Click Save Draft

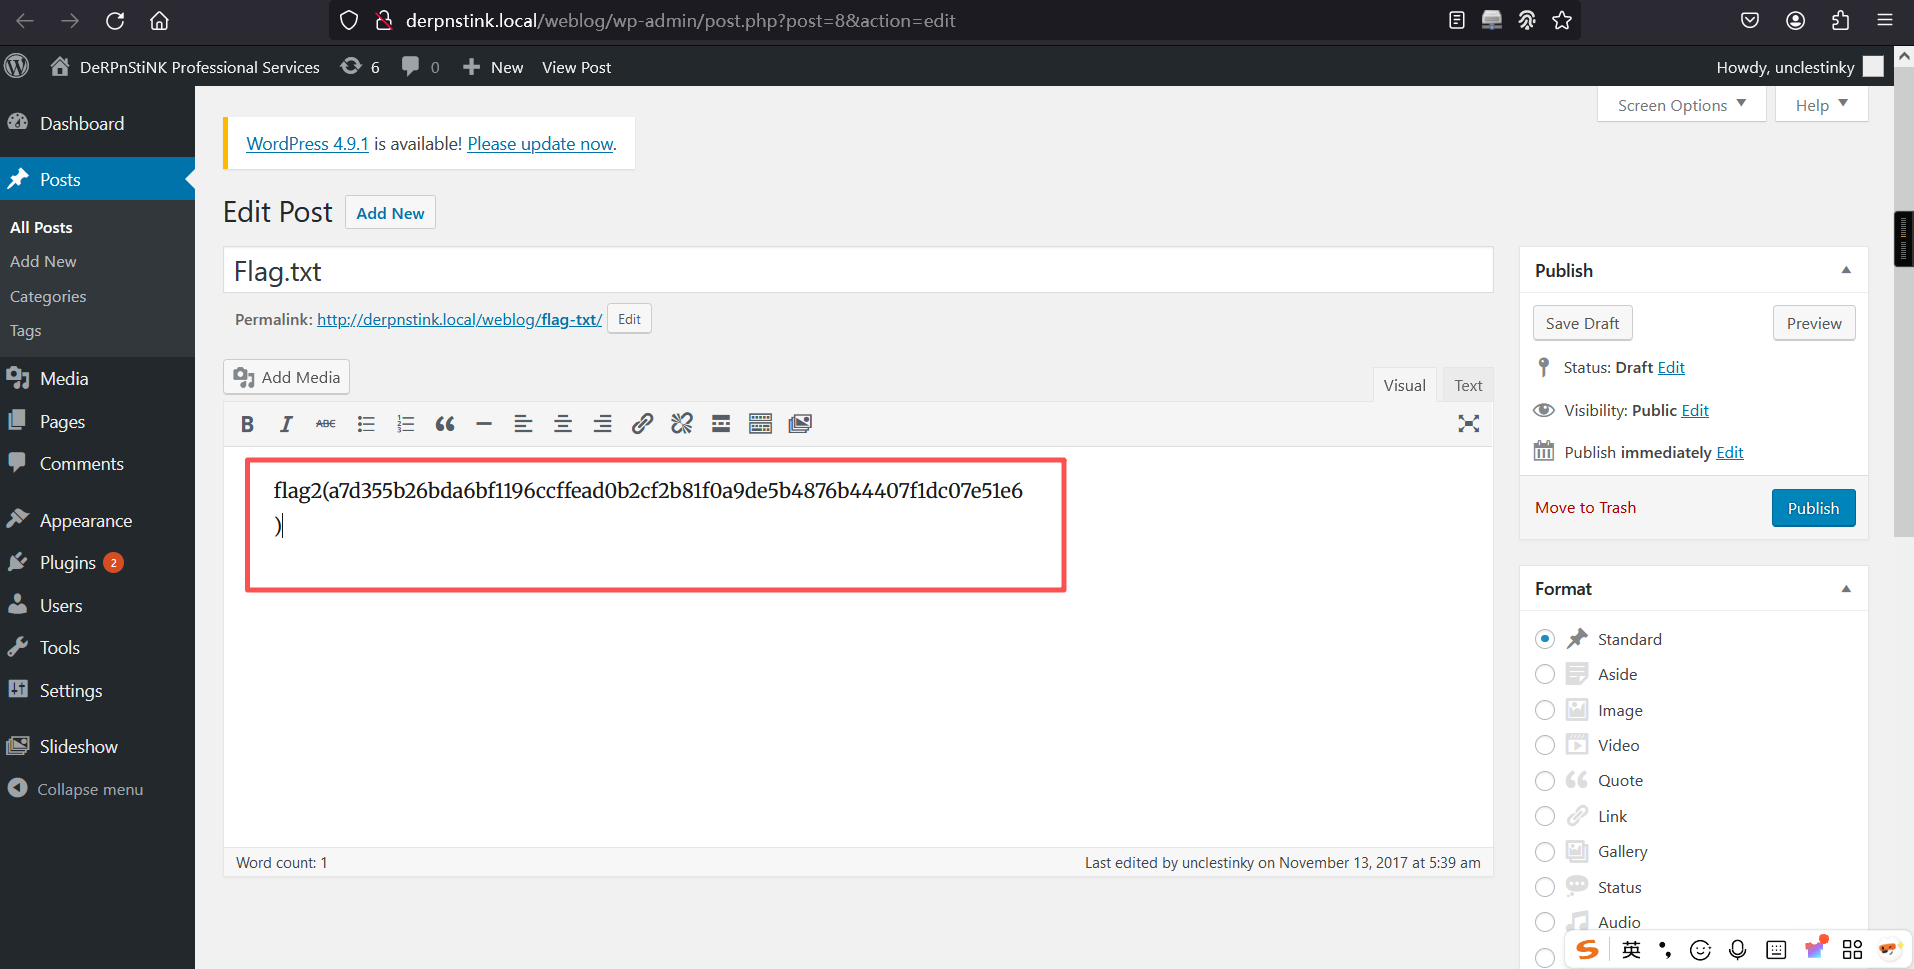[1582, 323]
